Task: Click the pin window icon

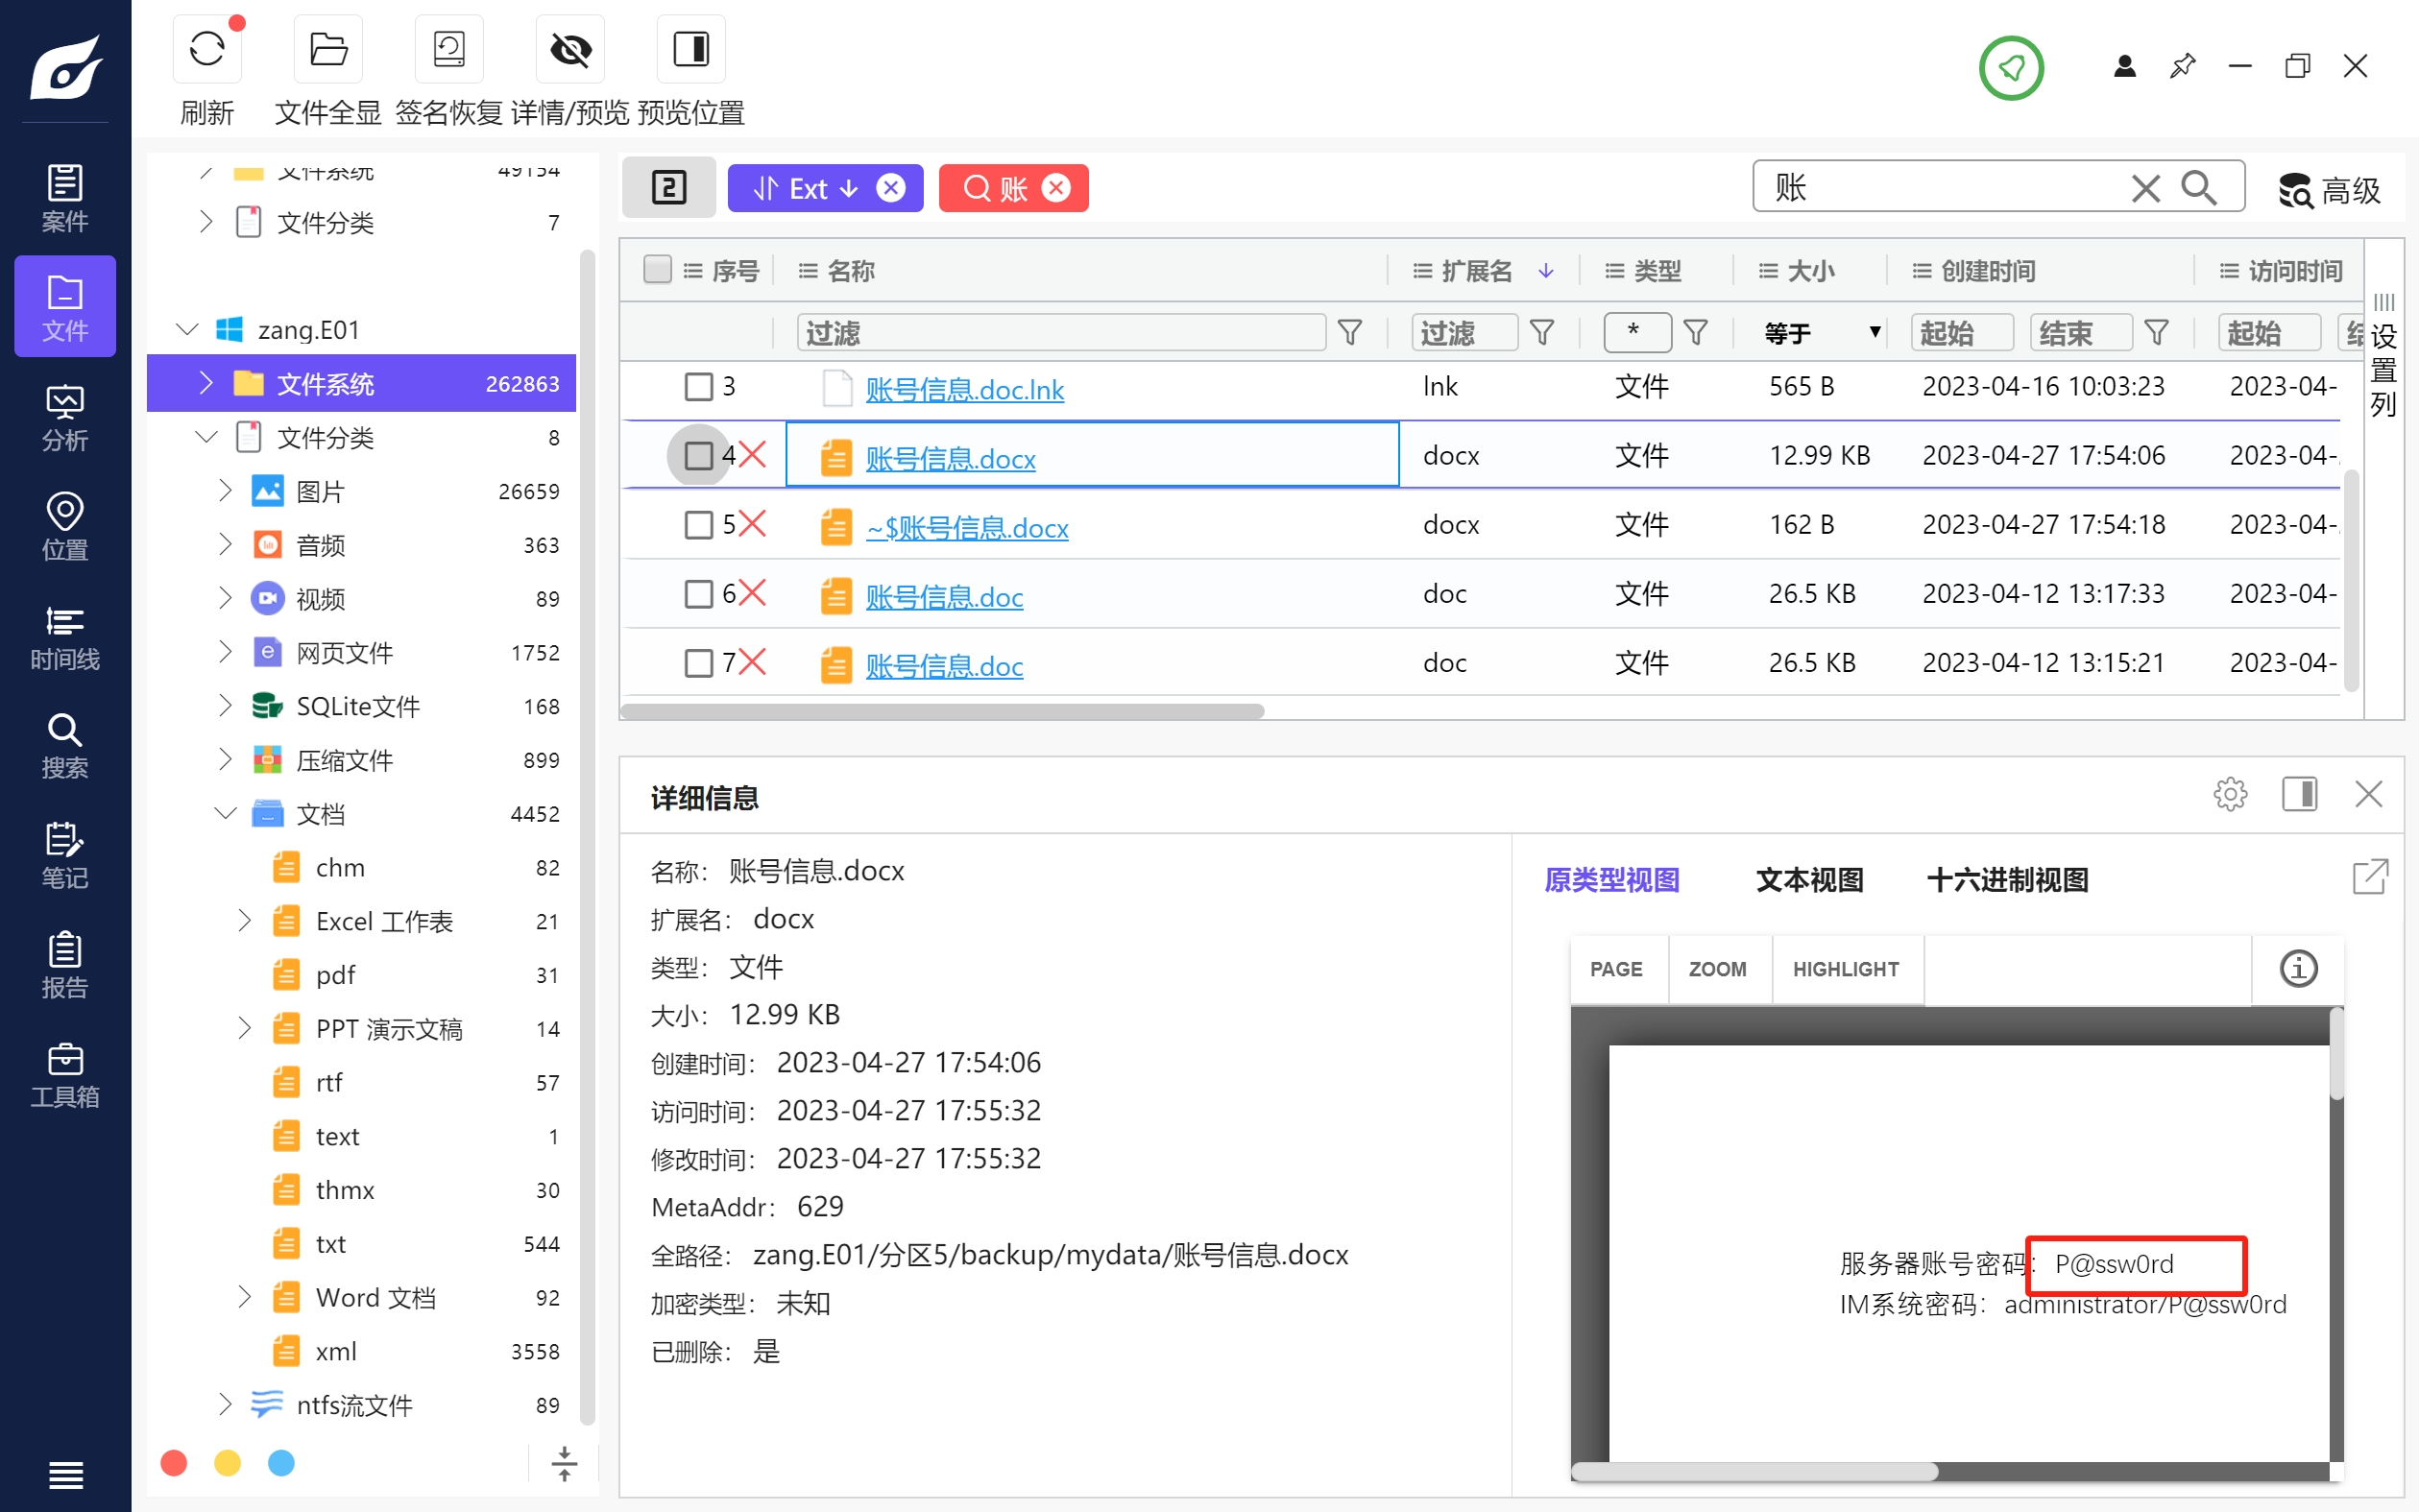Action: [x=2182, y=66]
